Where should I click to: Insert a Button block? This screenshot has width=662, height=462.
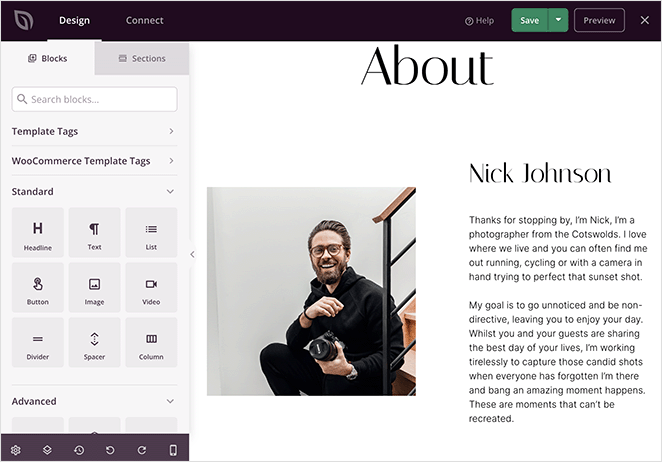pyautogui.click(x=38, y=288)
